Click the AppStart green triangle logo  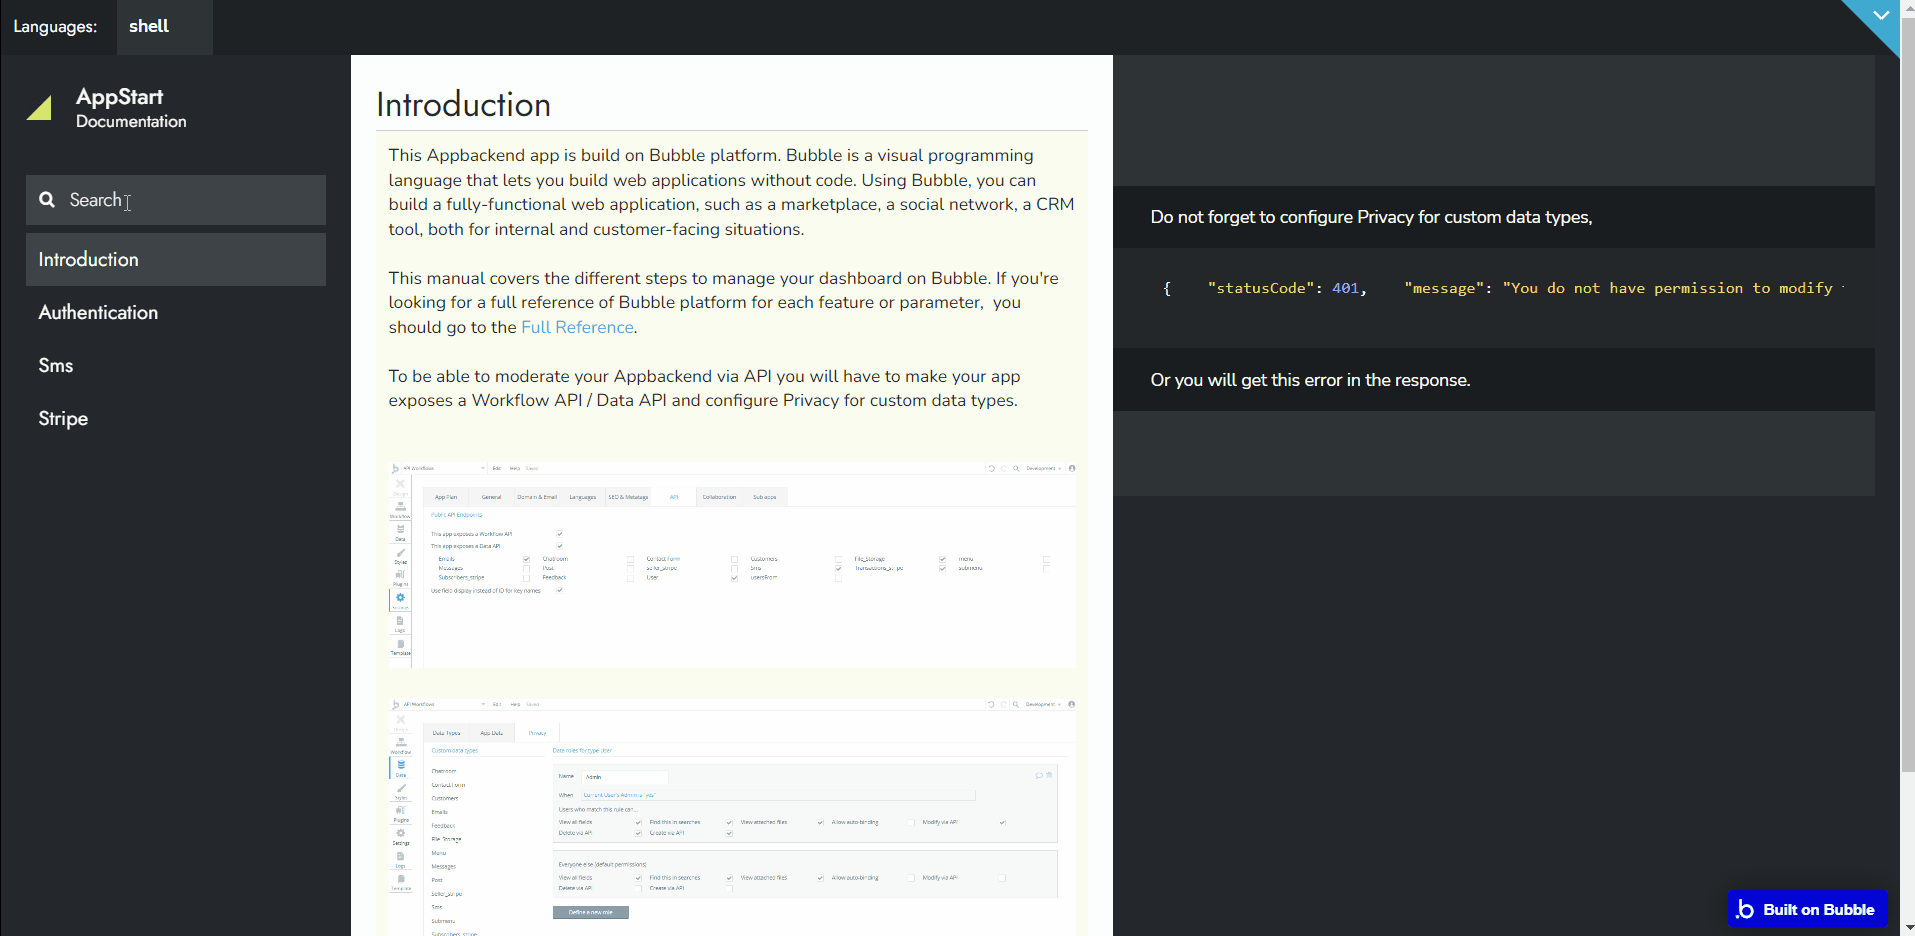click(x=39, y=108)
